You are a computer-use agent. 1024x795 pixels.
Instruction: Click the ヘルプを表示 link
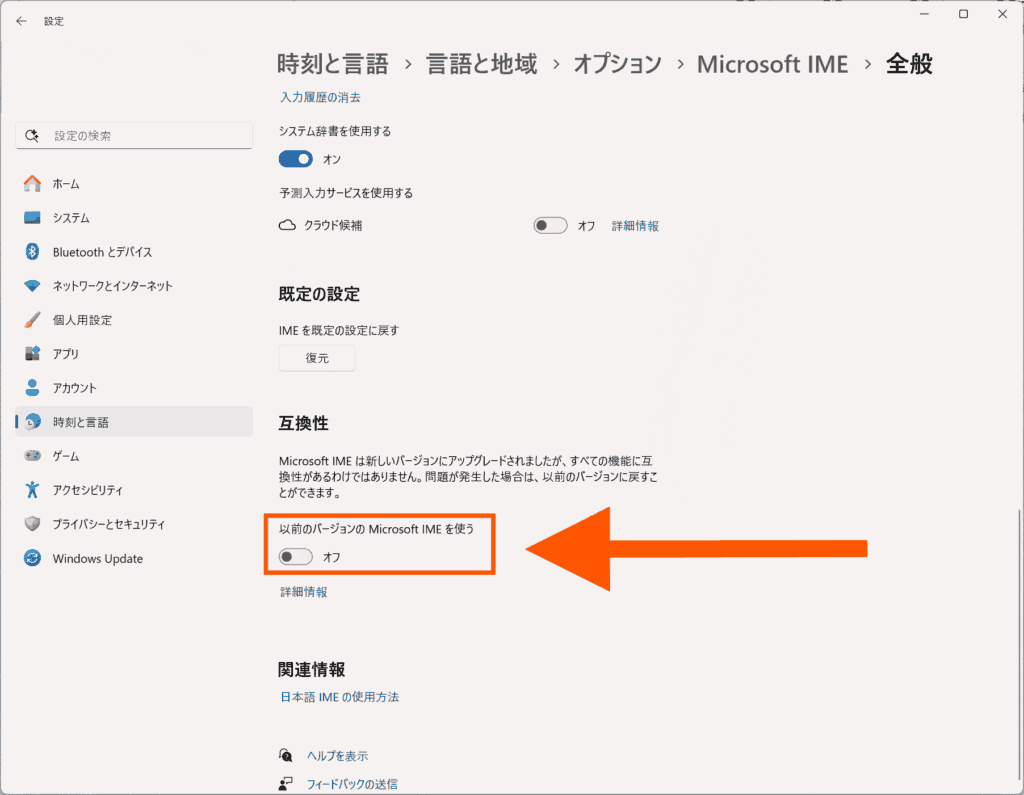[338, 756]
